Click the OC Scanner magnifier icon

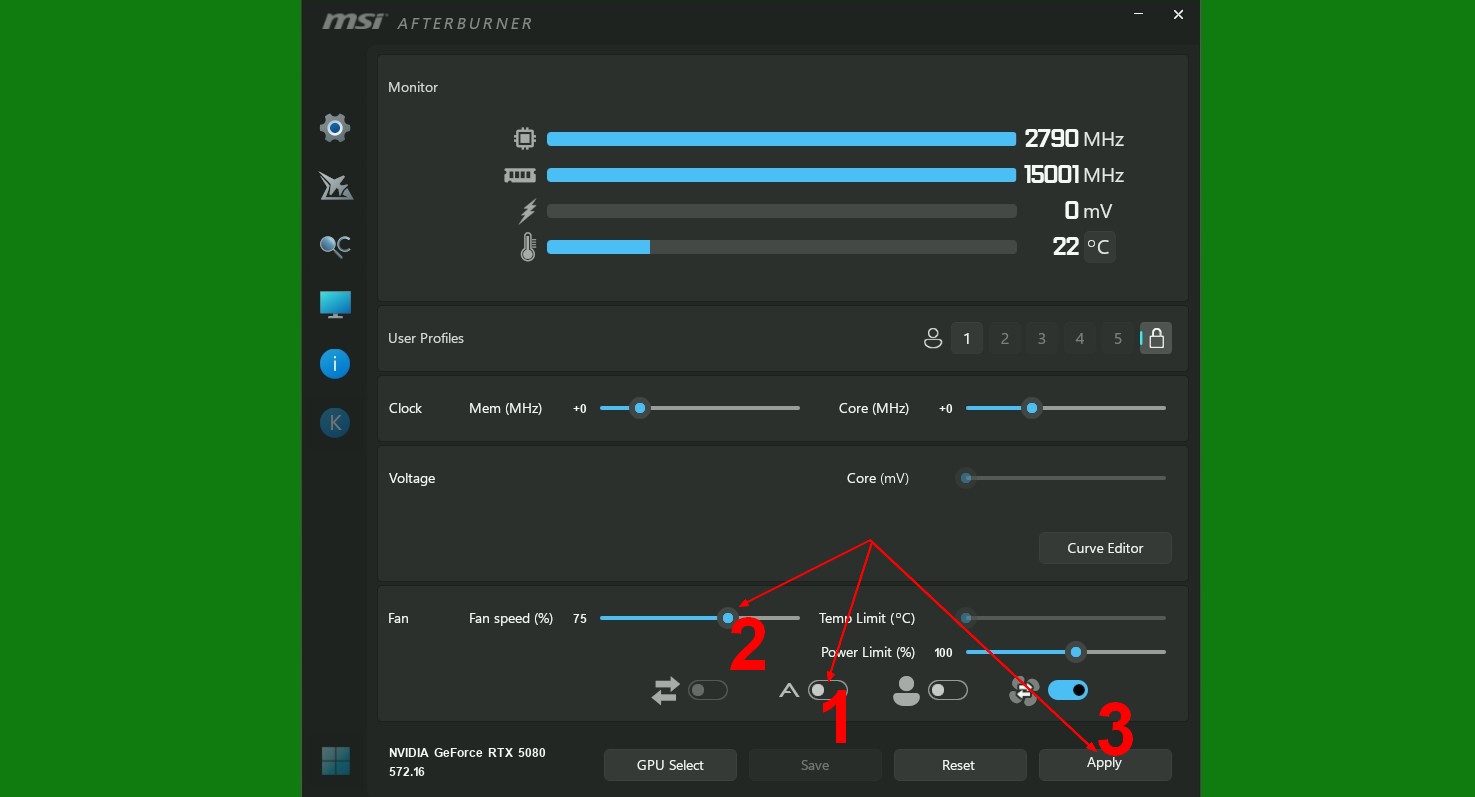(x=335, y=245)
